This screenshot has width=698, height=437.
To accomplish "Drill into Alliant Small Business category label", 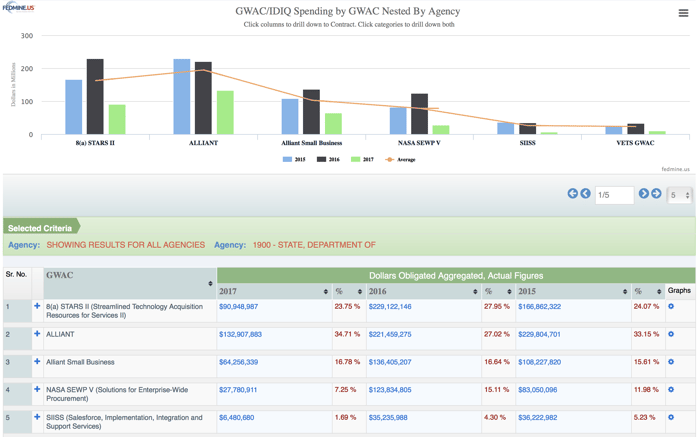I will (x=312, y=143).
